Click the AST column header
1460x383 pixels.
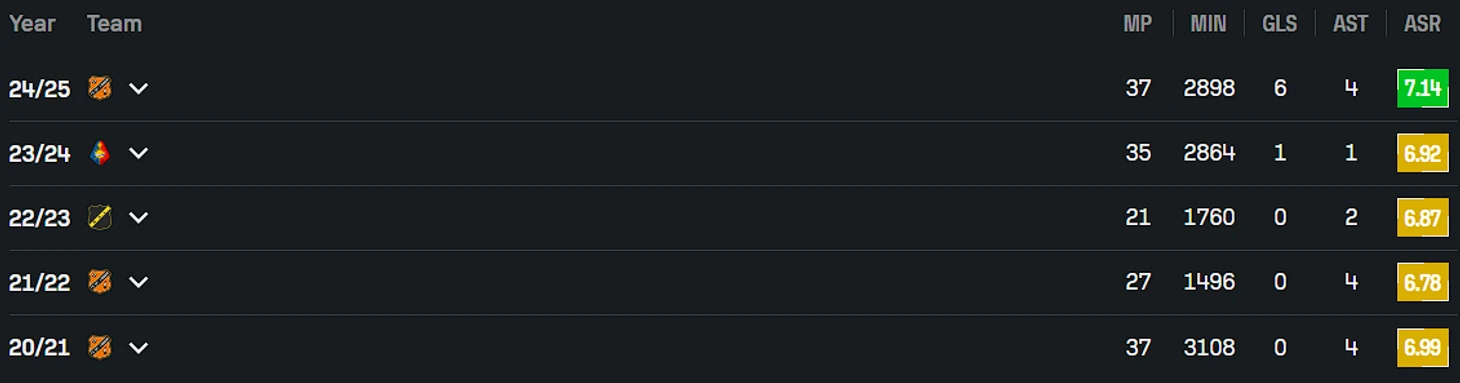pos(1350,24)
